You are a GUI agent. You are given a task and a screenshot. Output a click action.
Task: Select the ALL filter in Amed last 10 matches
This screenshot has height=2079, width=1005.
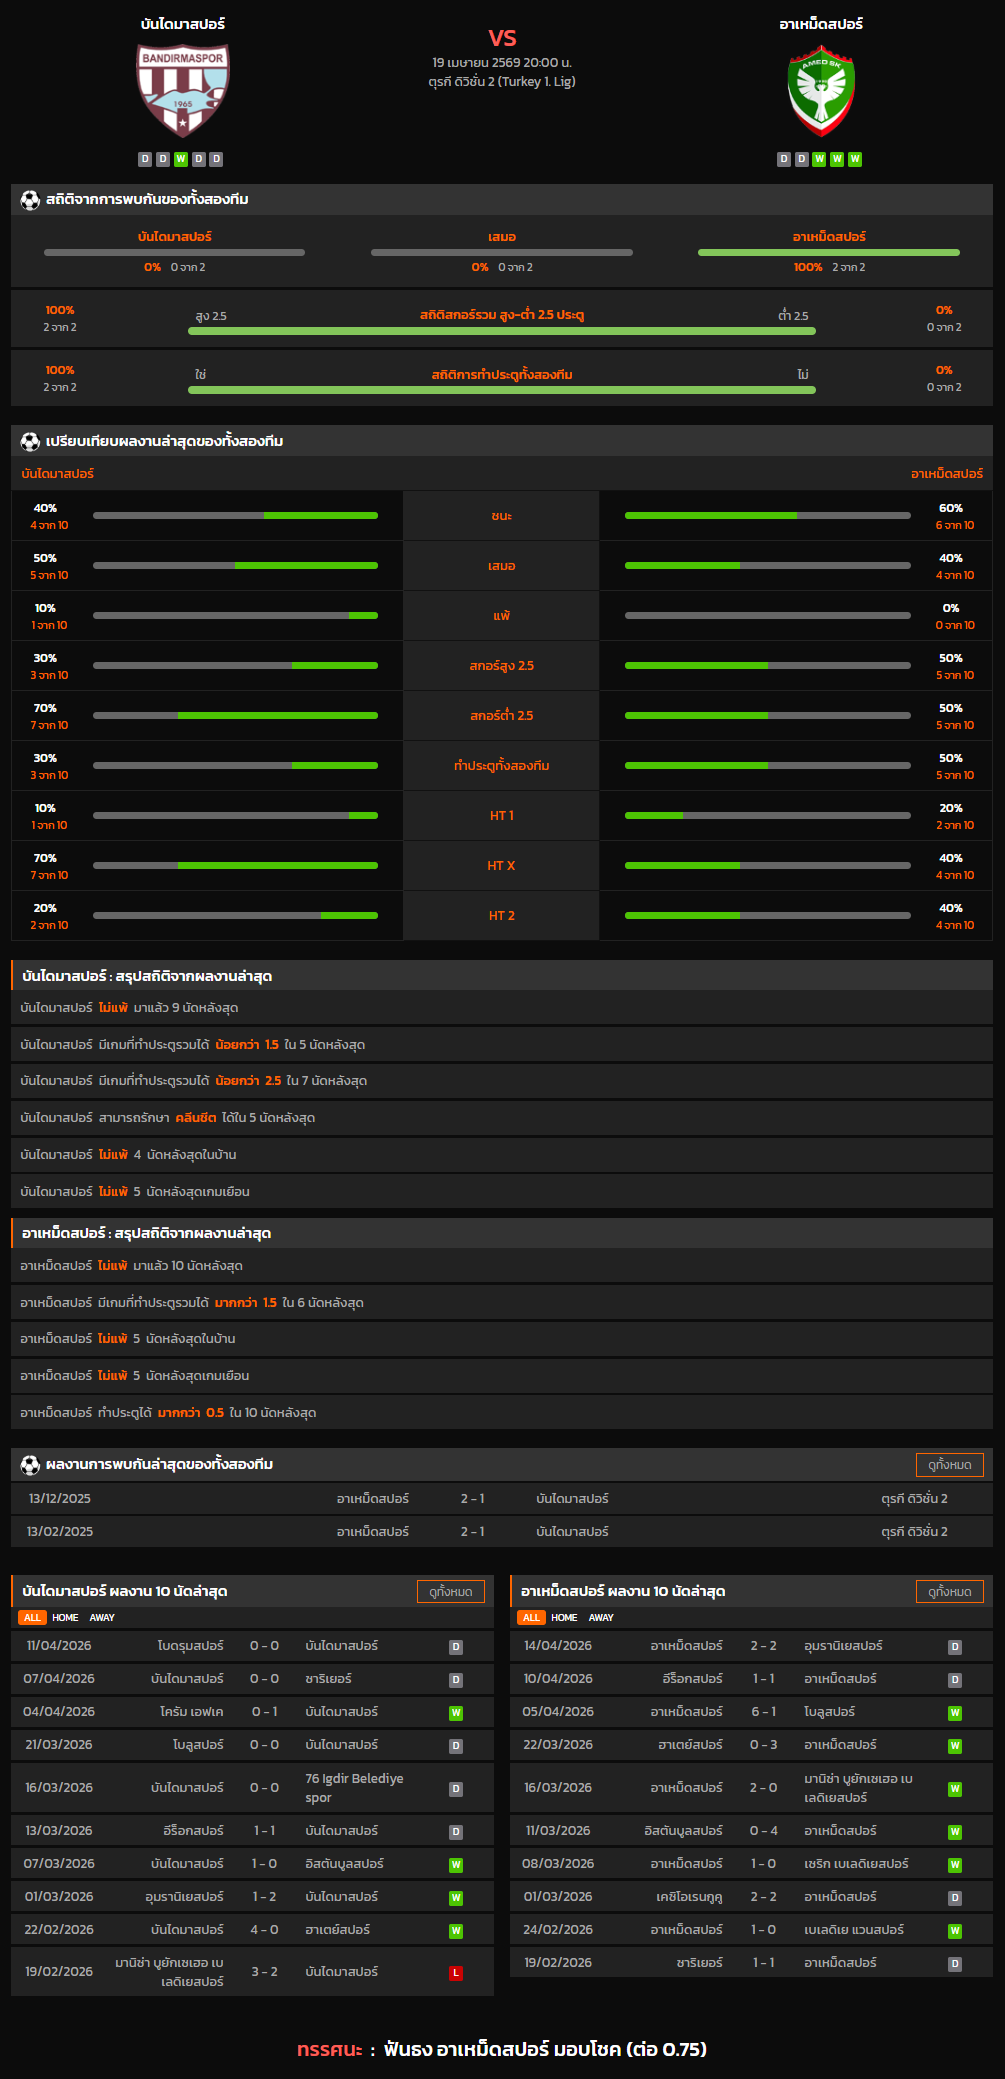[531, 1617]
